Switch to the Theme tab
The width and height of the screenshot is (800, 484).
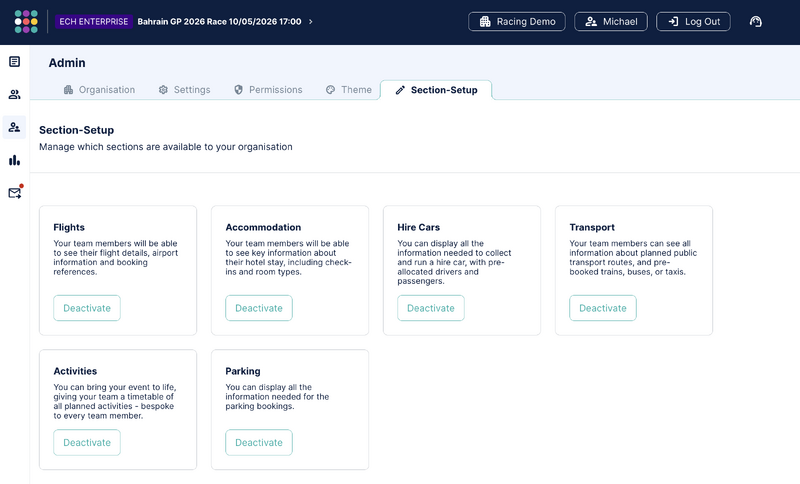click(x=349, y=90)
